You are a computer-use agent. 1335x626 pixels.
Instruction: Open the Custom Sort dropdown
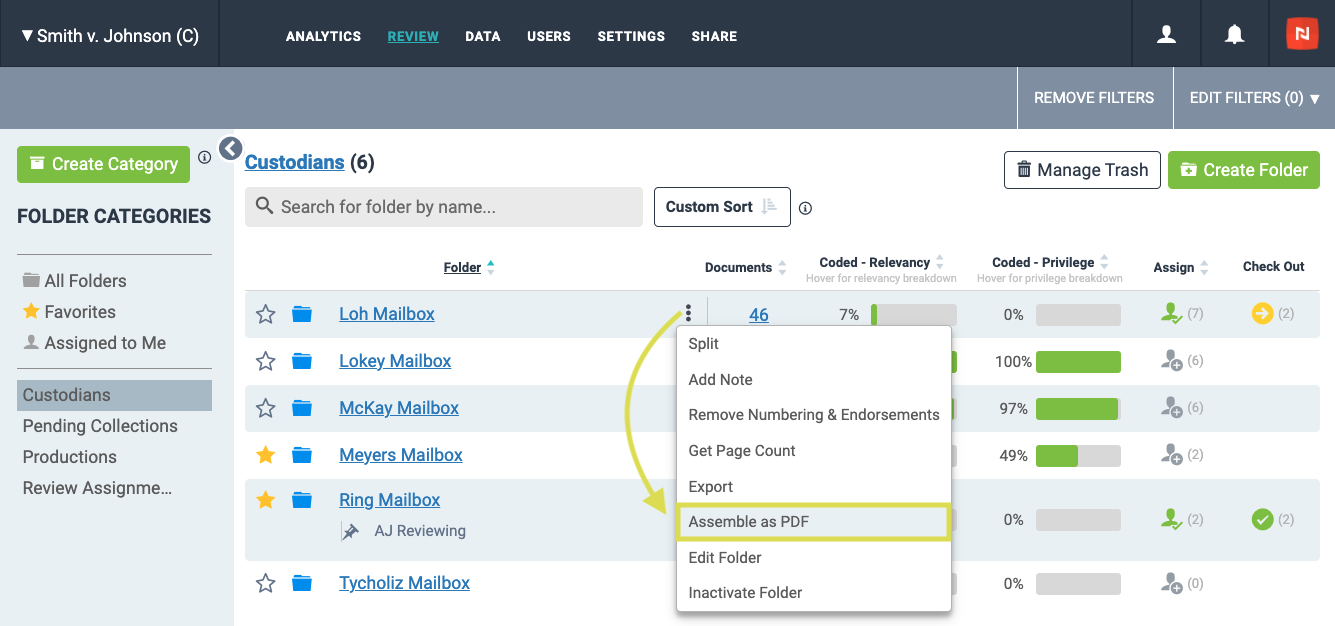[x=722, y=207]
